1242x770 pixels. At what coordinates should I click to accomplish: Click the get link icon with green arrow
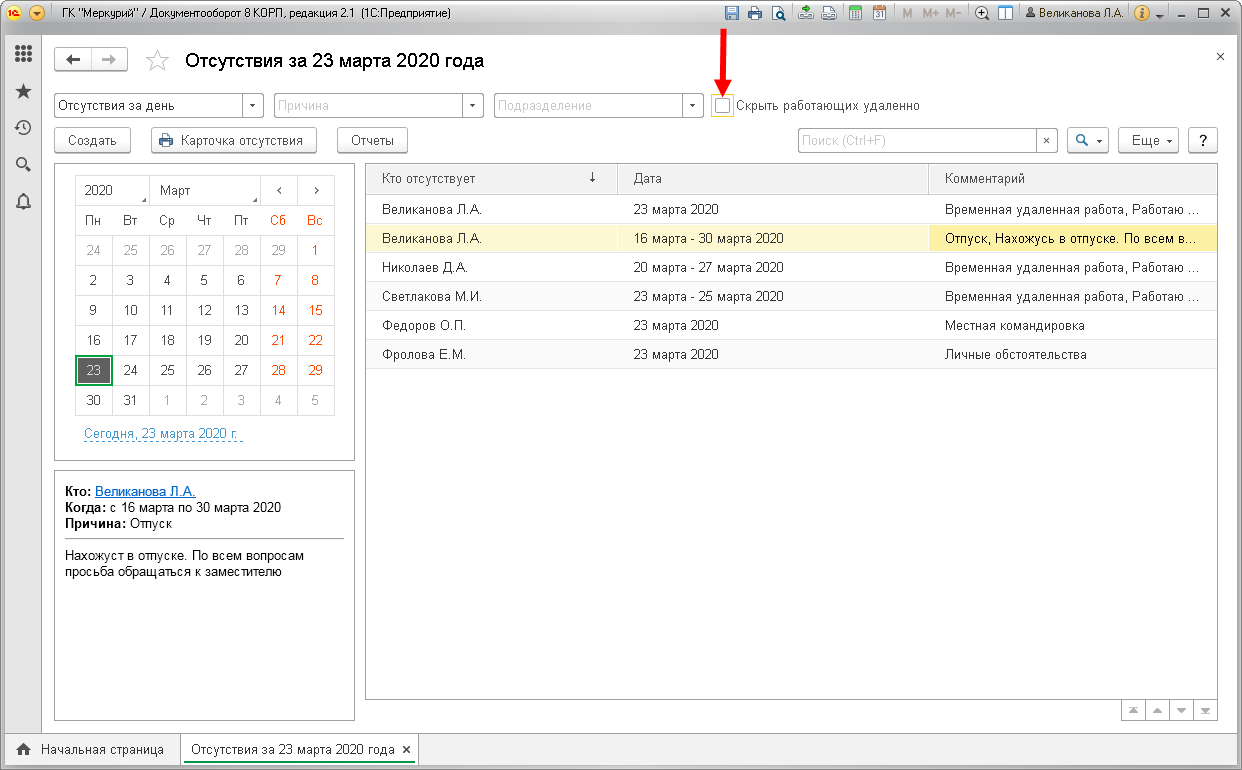click(x=807, y=13)
